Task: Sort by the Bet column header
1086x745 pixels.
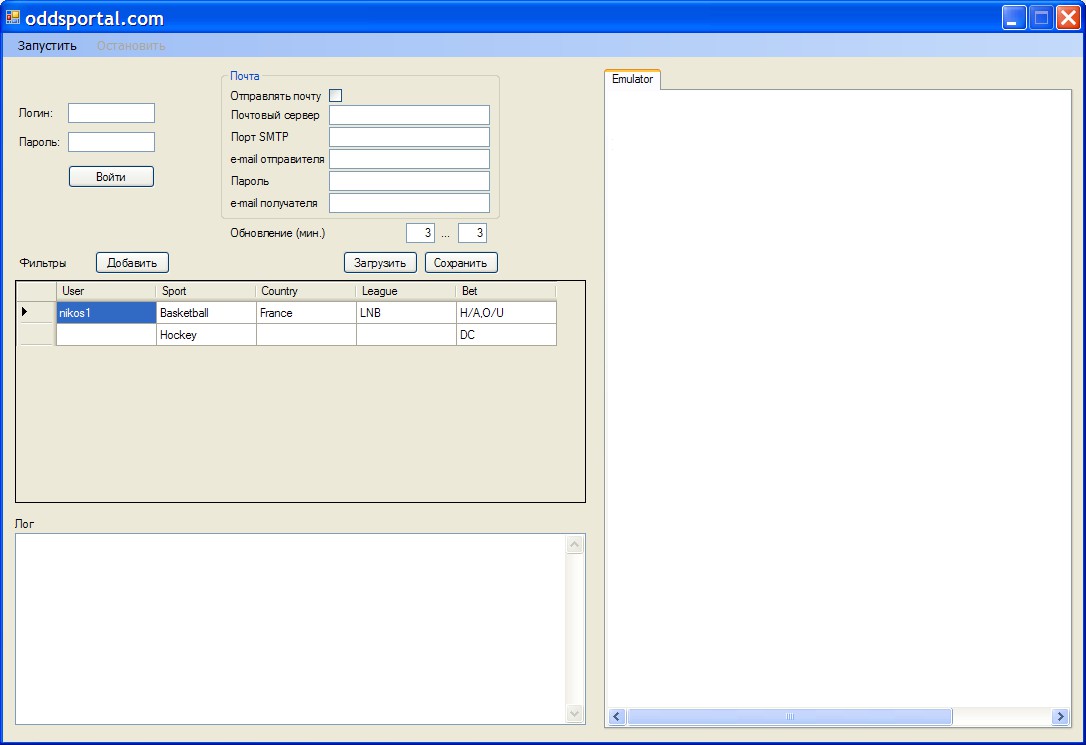Action: 506,291
